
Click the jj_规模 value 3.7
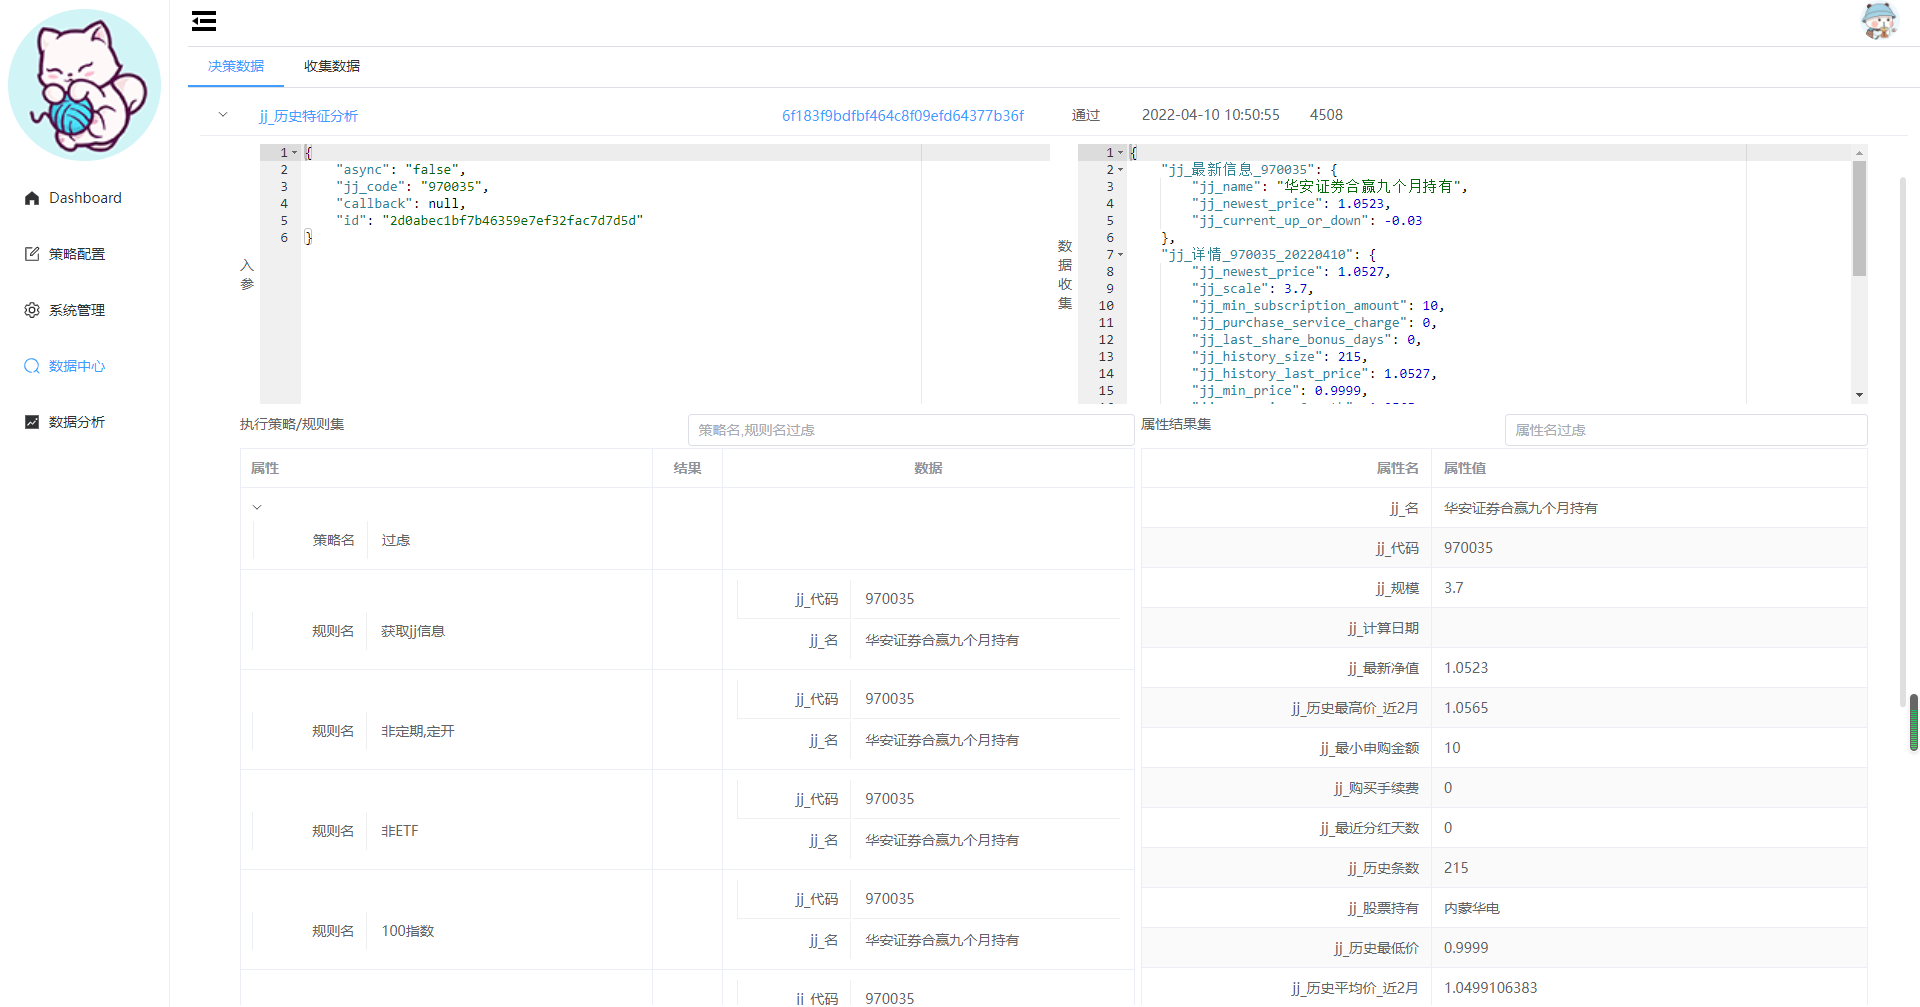tap(1454, 588)
